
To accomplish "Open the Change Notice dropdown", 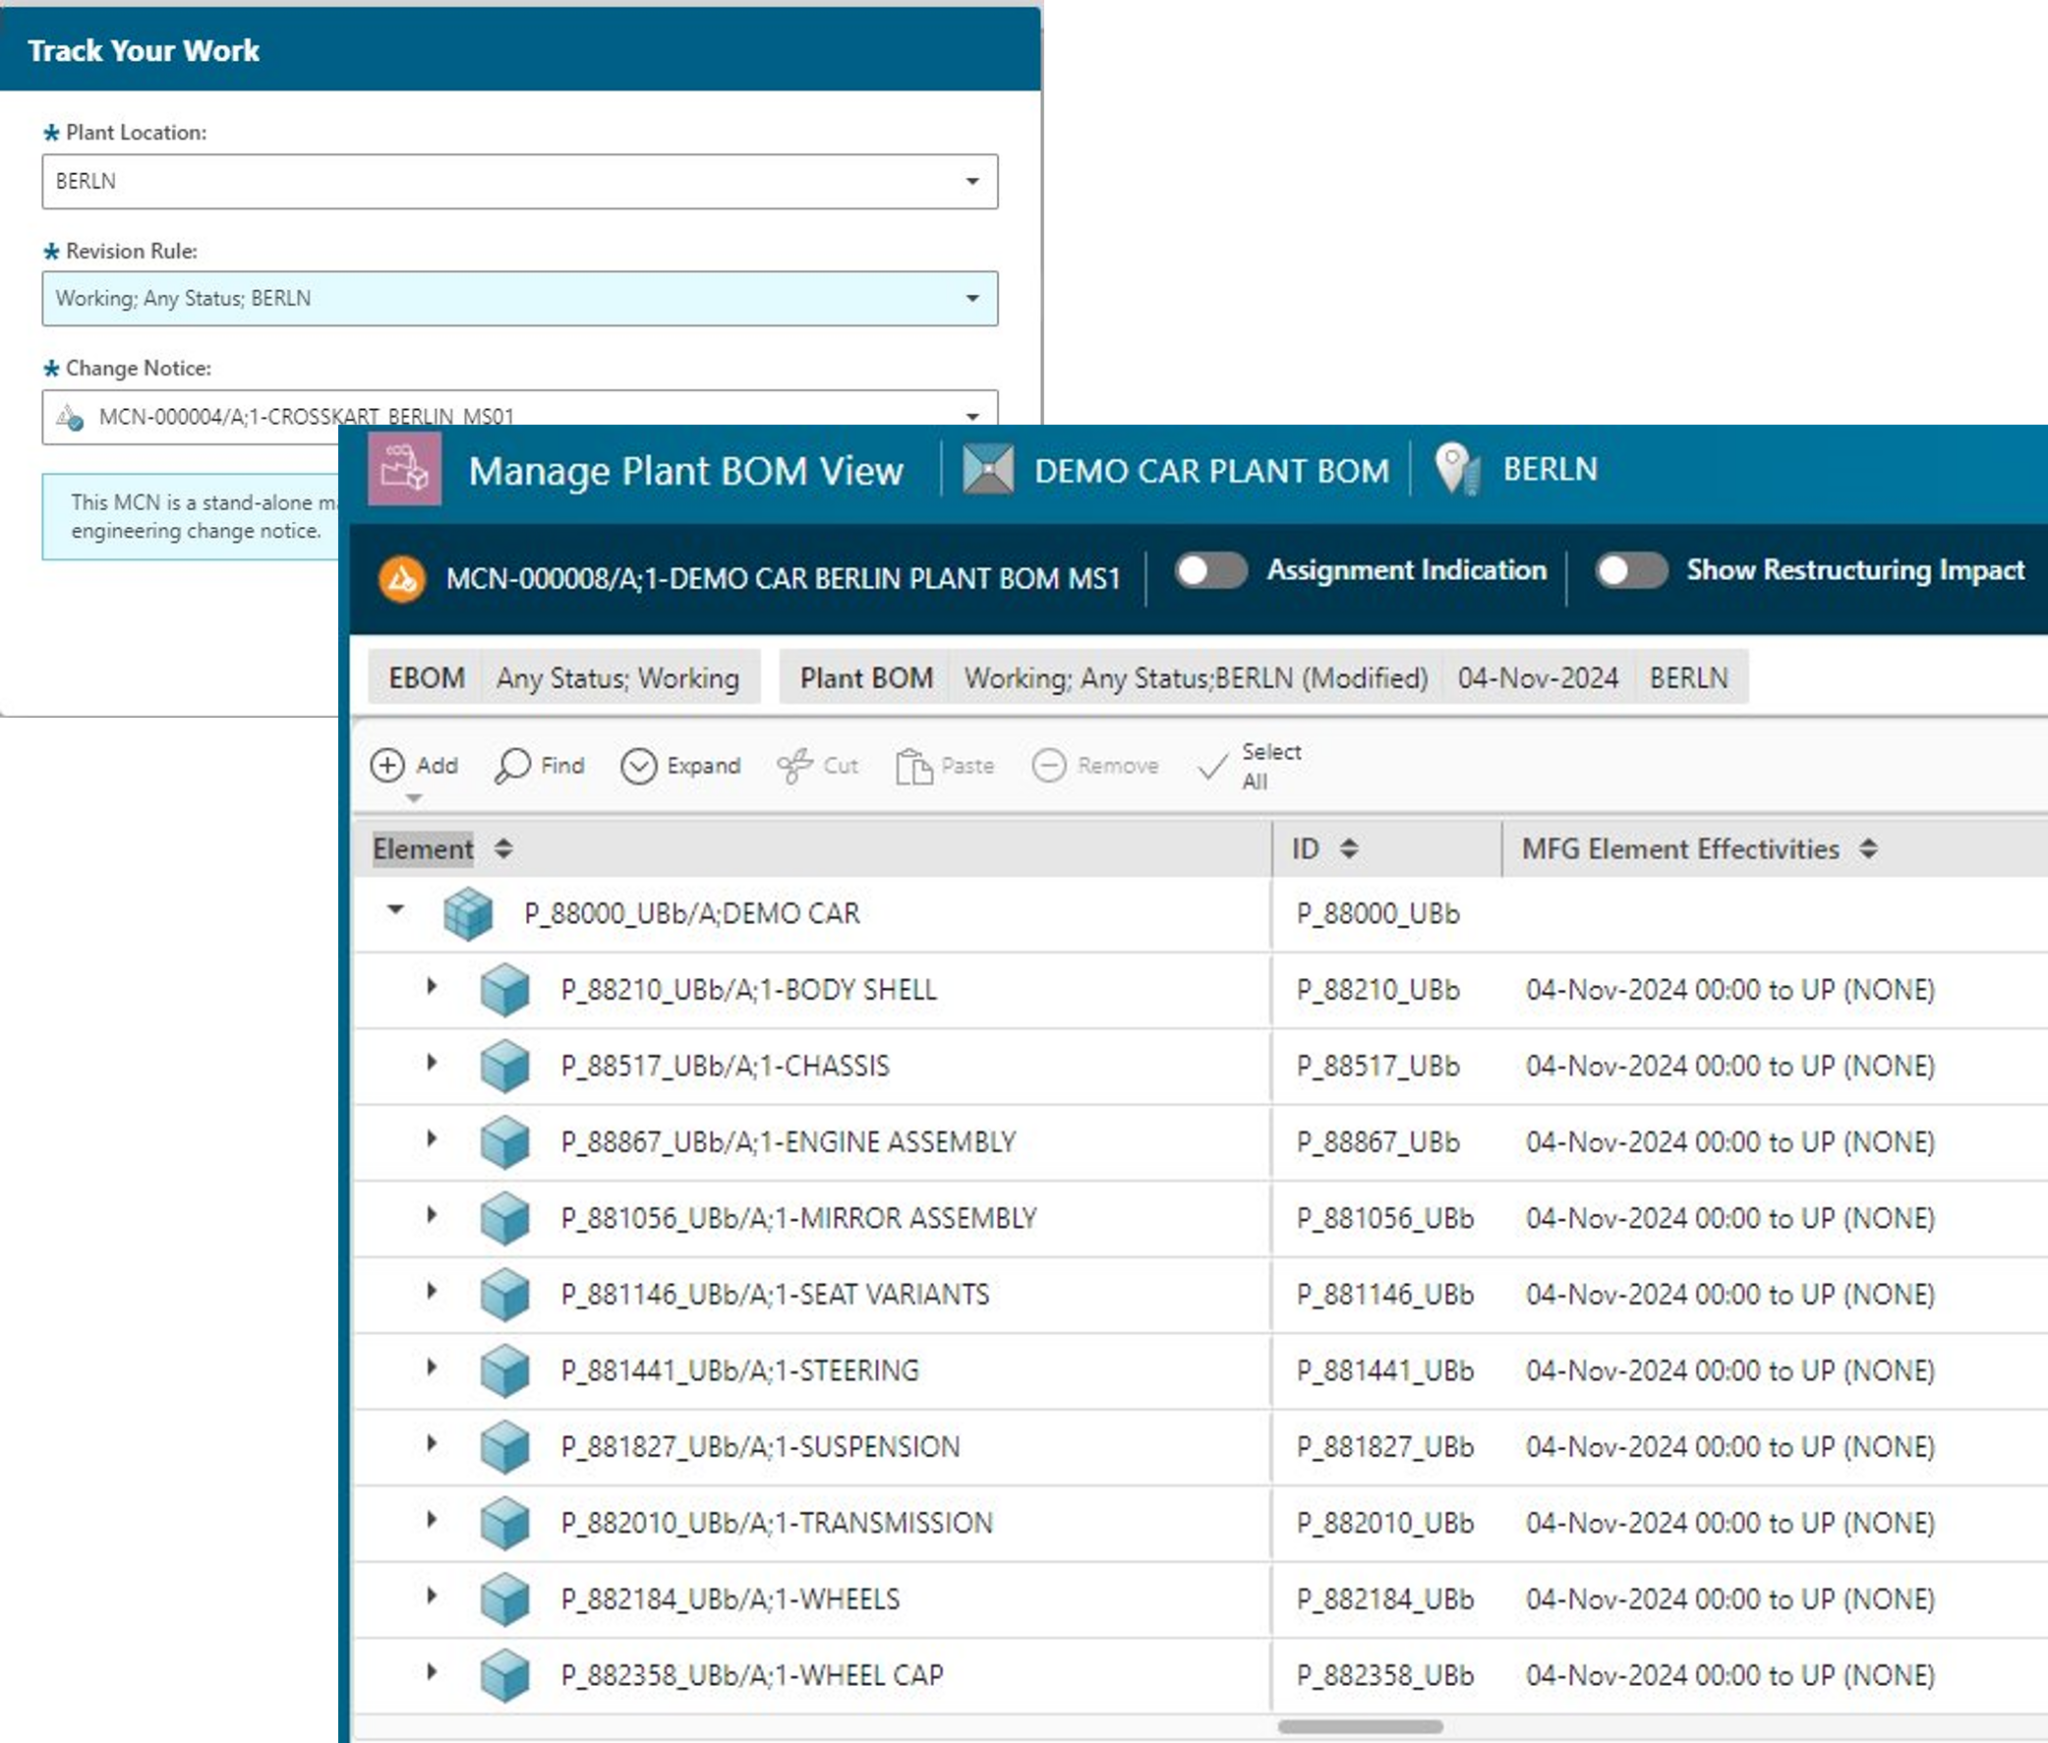I will 971,413.
